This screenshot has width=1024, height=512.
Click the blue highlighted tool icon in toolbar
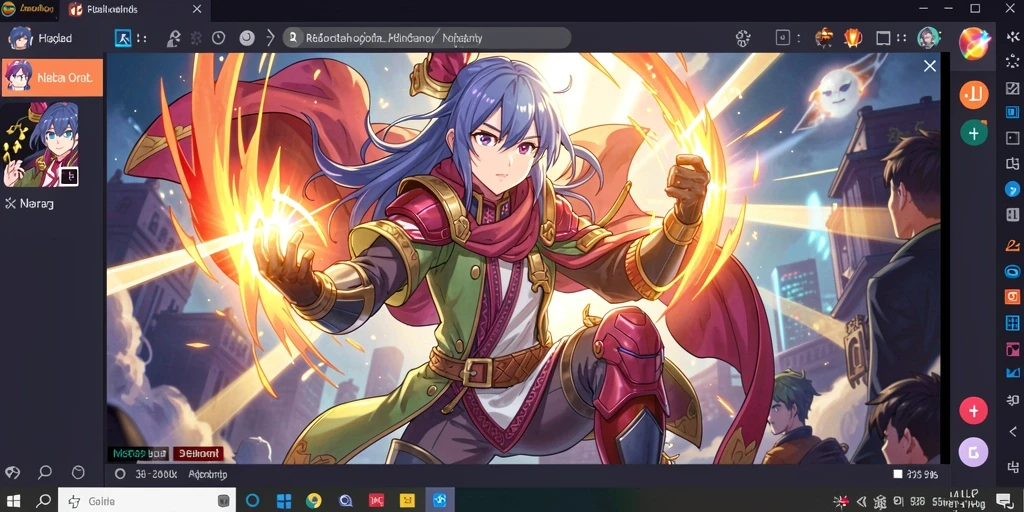click(x=123, y=39)
